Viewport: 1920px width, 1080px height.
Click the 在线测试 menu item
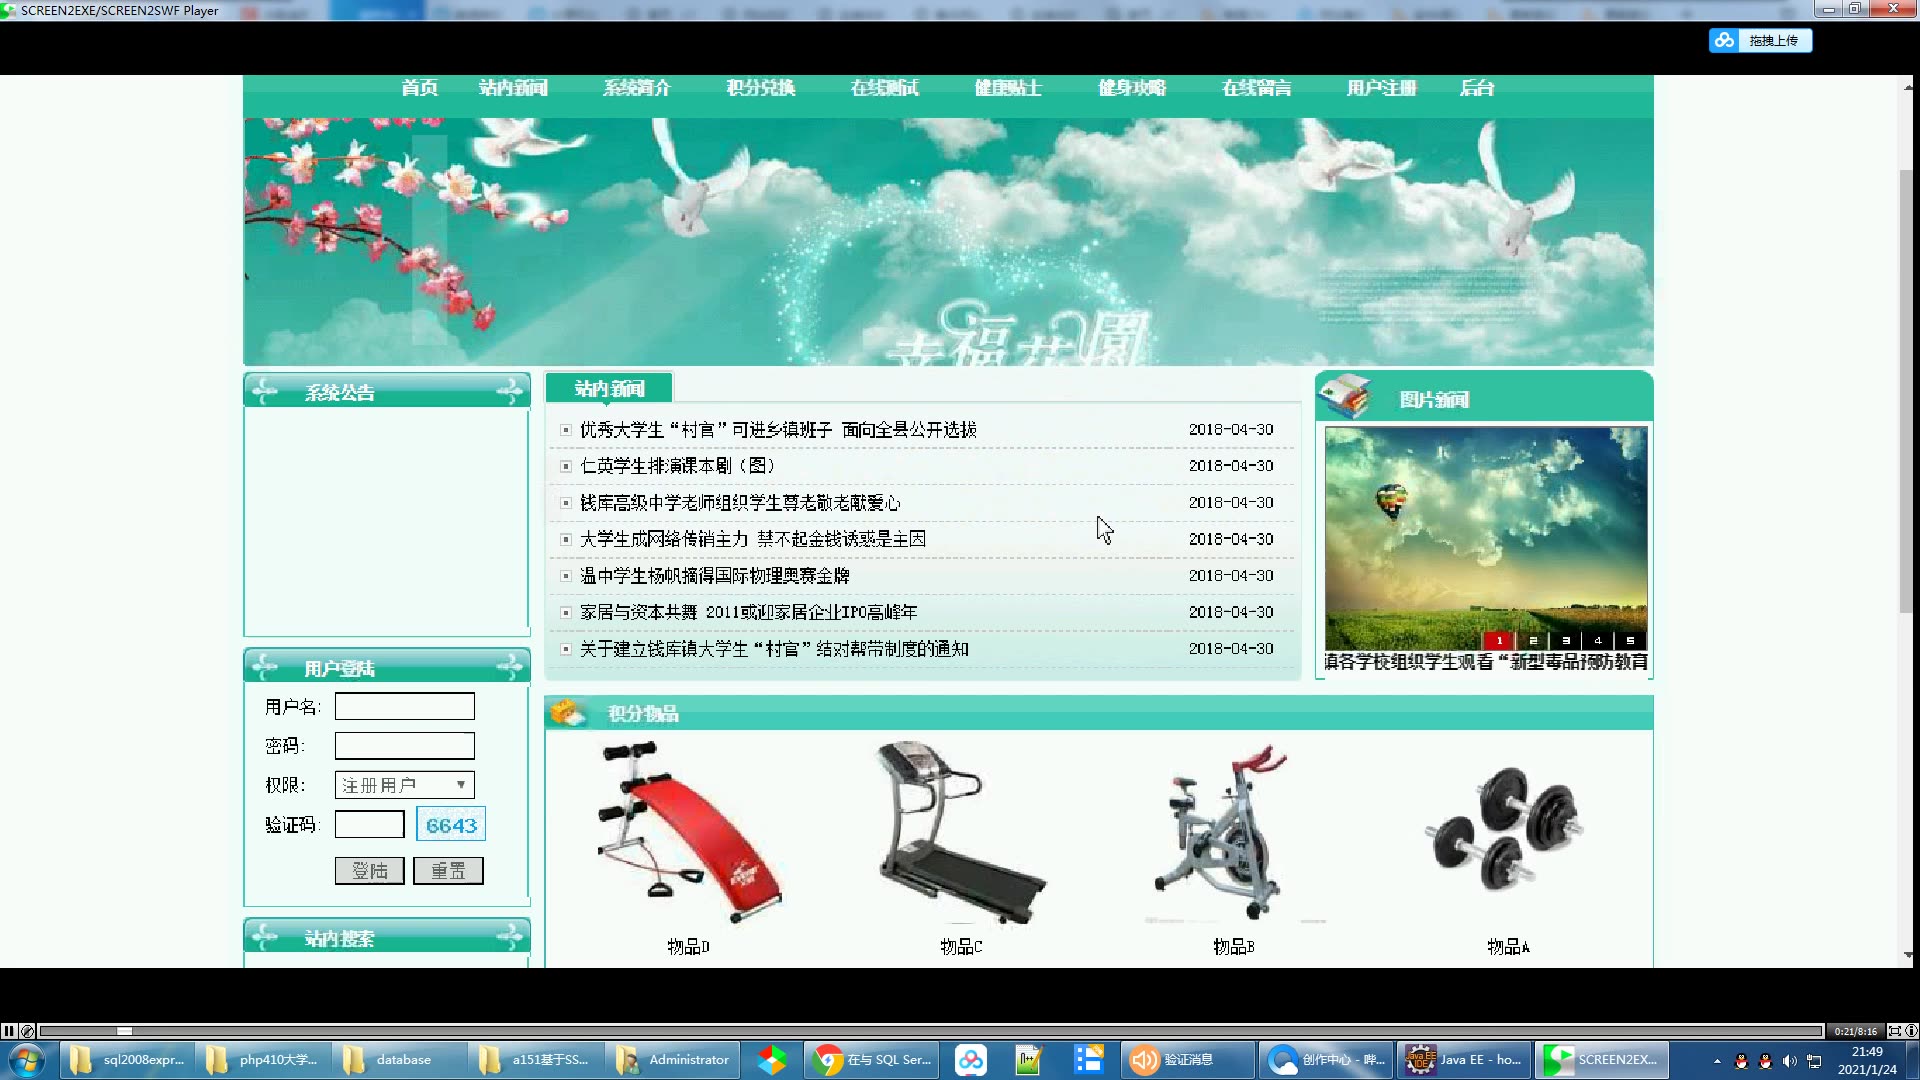coord(884,87)
